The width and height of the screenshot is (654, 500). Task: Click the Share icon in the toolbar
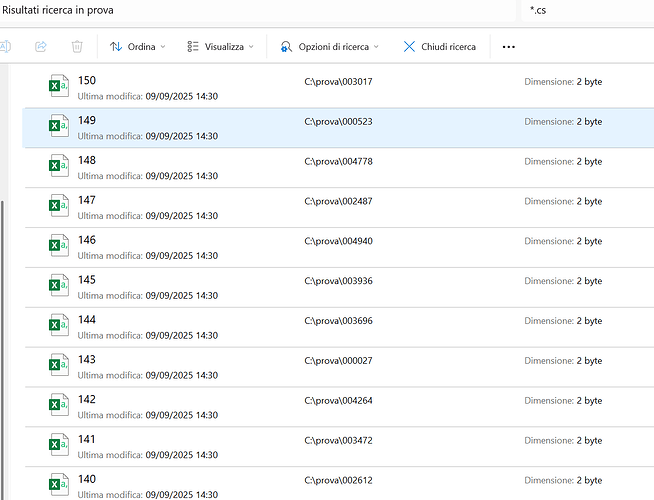coord(41,46)
